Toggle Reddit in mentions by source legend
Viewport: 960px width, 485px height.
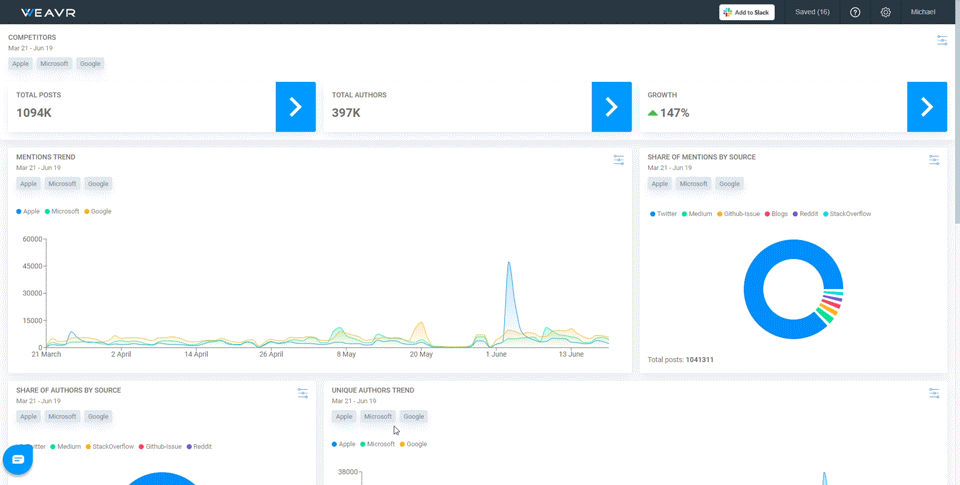point(806,214)
